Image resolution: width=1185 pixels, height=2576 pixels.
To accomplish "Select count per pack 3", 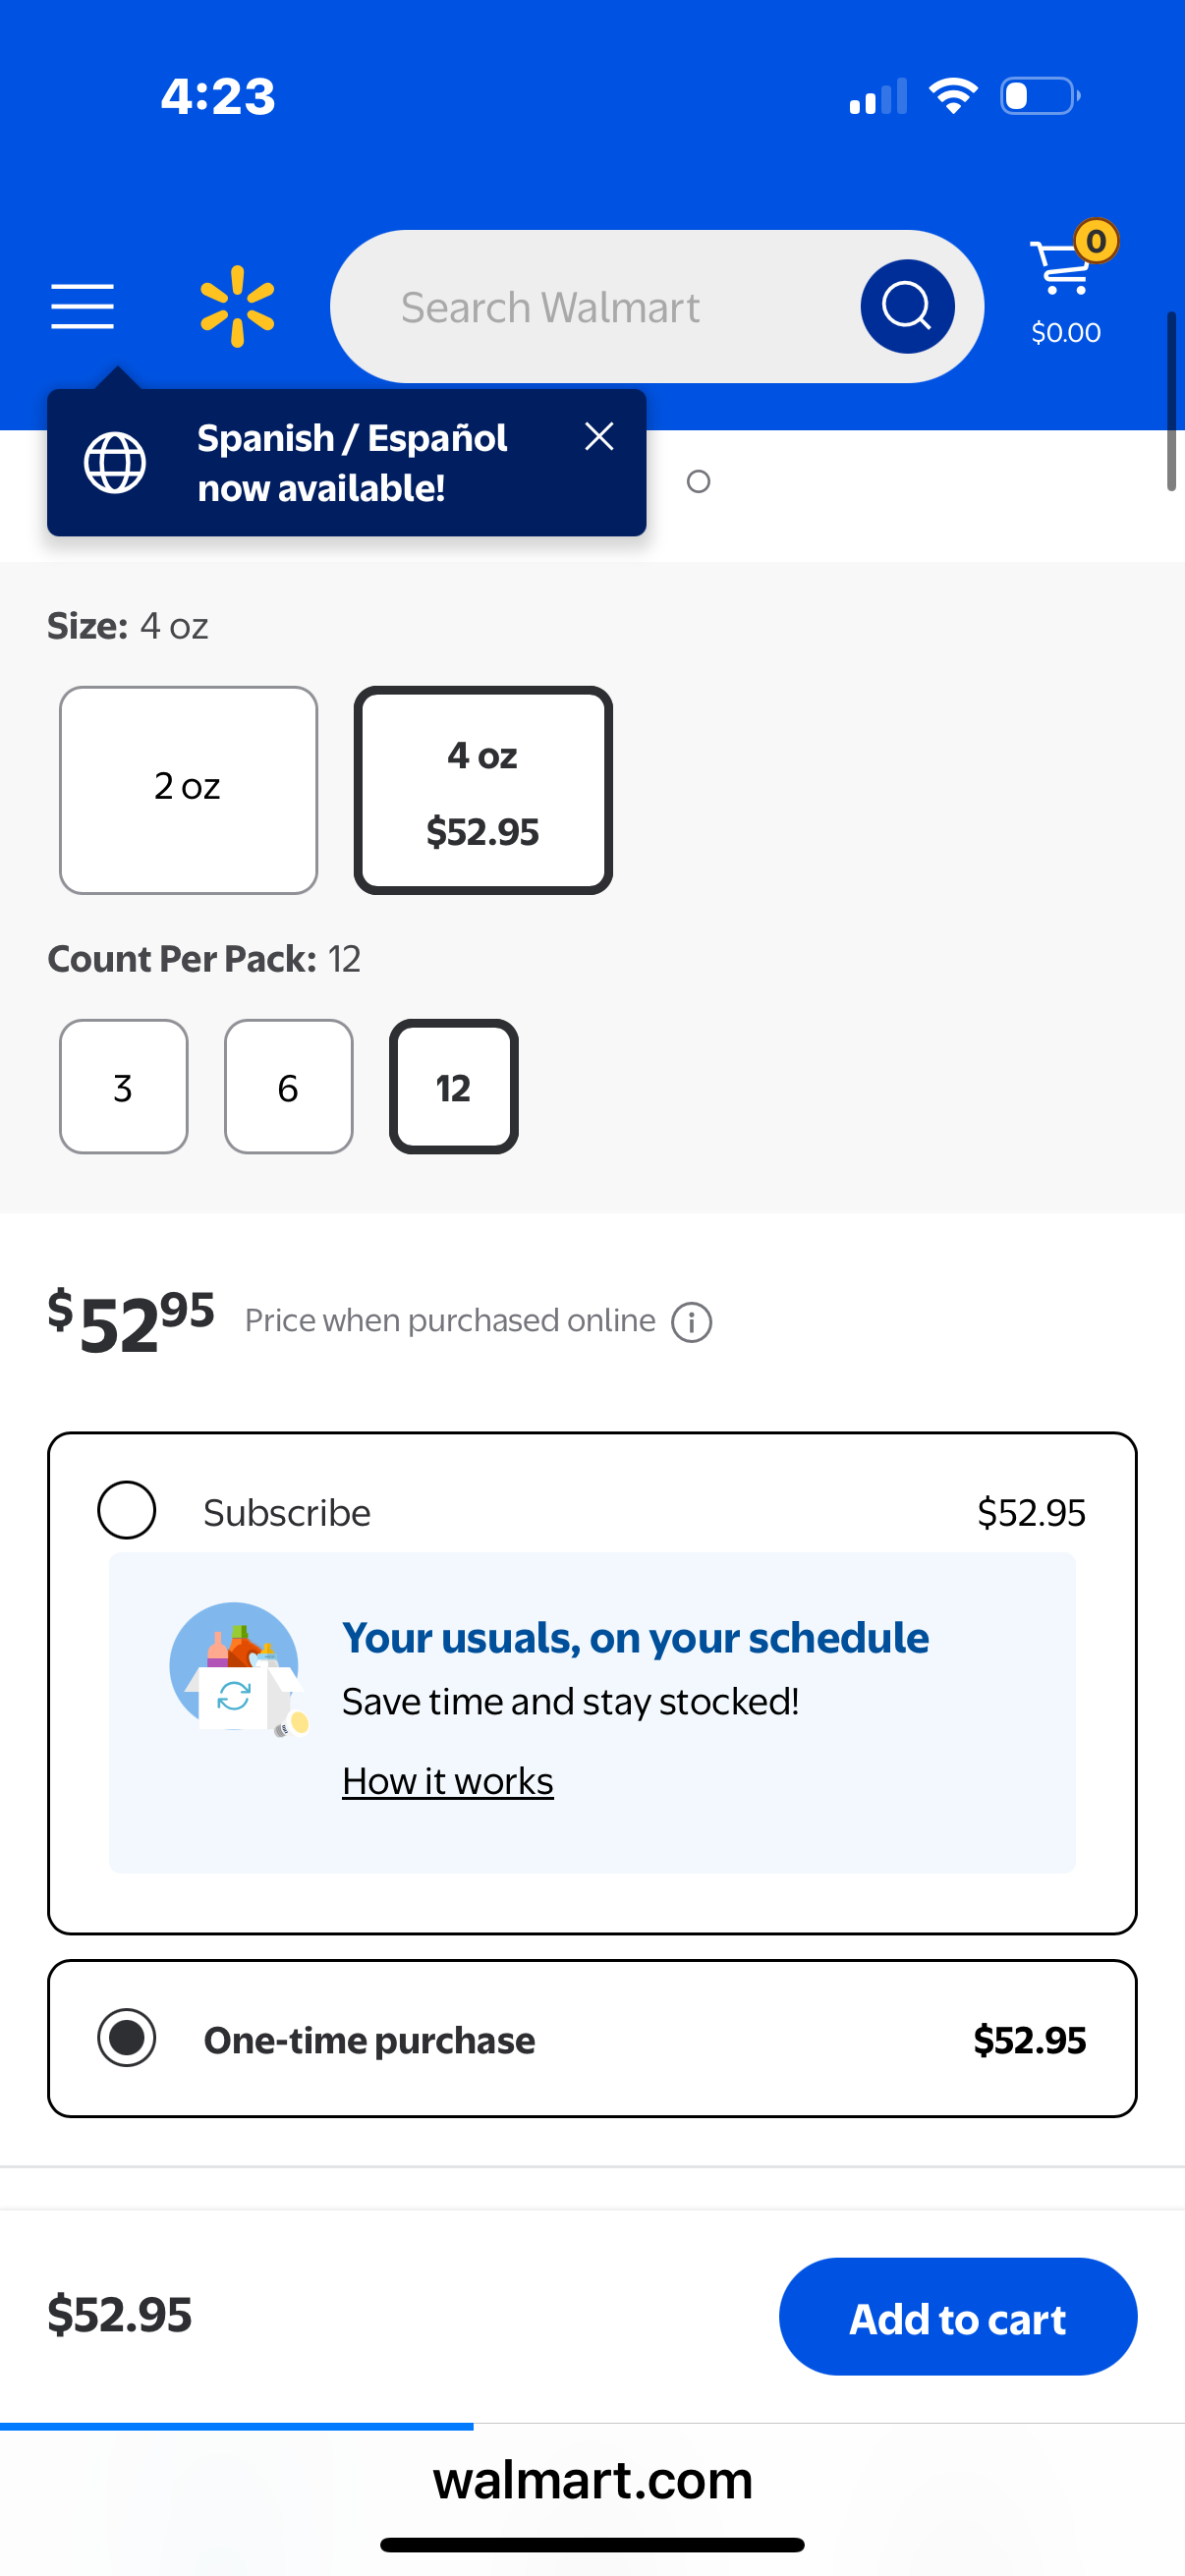I will [x=124, y=1087].
